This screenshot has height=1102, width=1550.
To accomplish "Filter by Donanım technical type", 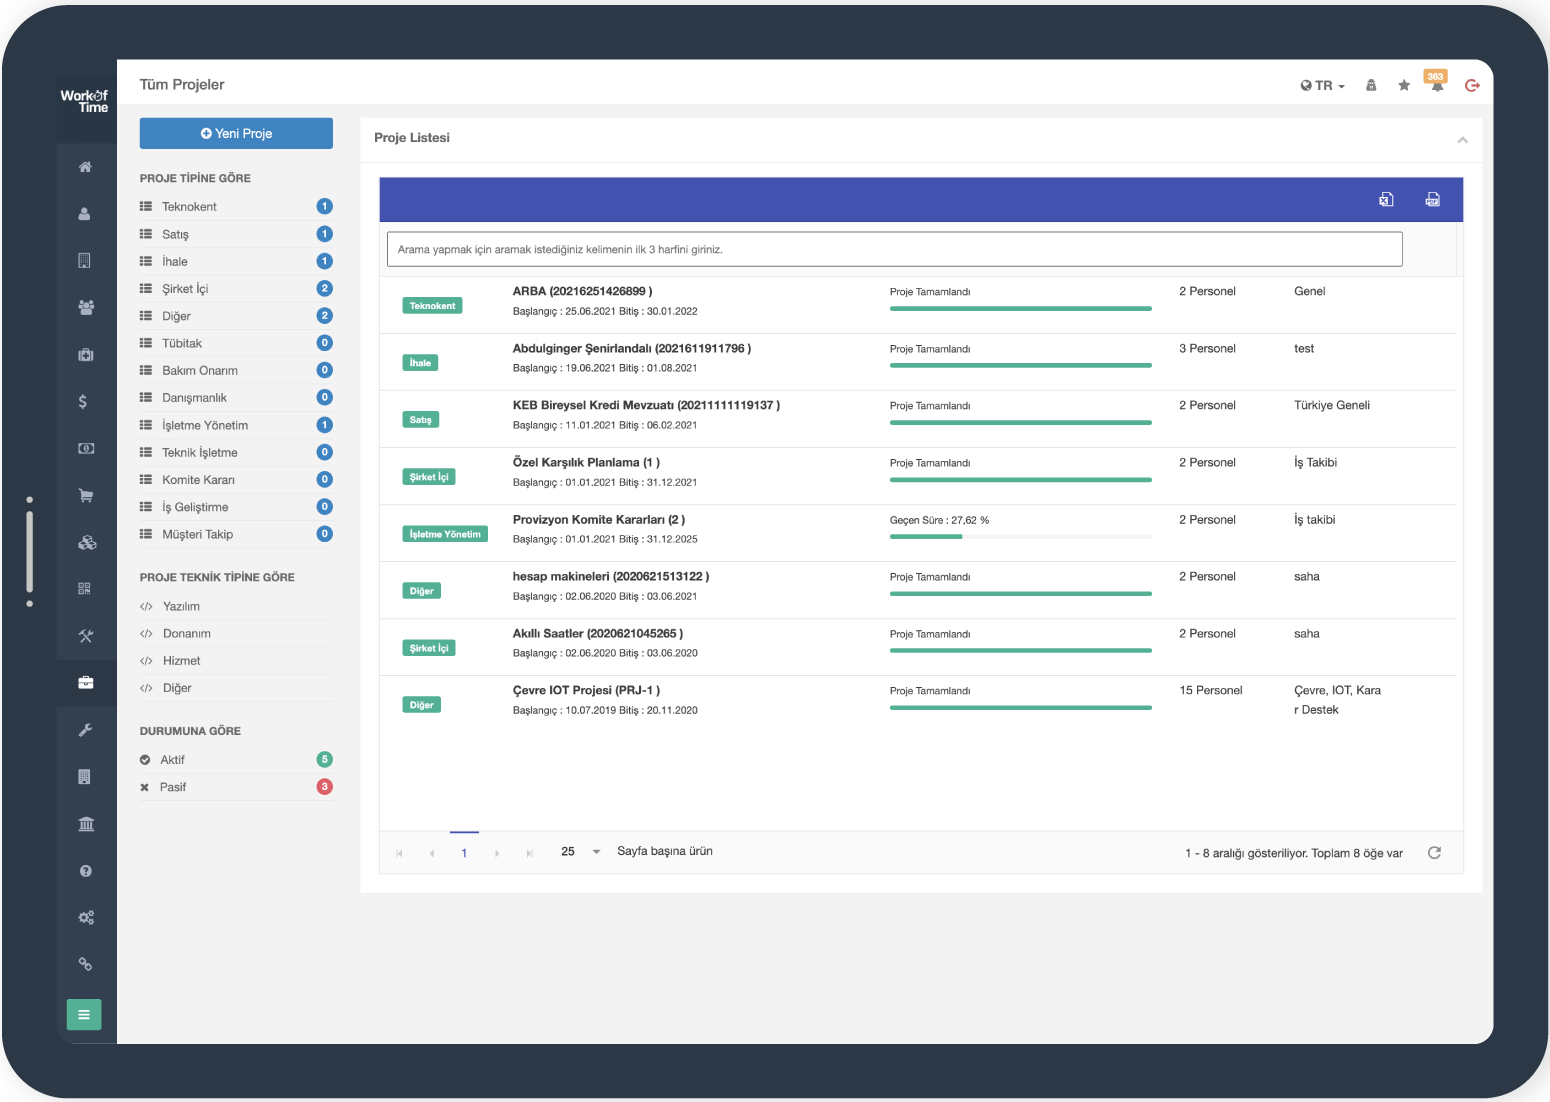I will point(236,633).
